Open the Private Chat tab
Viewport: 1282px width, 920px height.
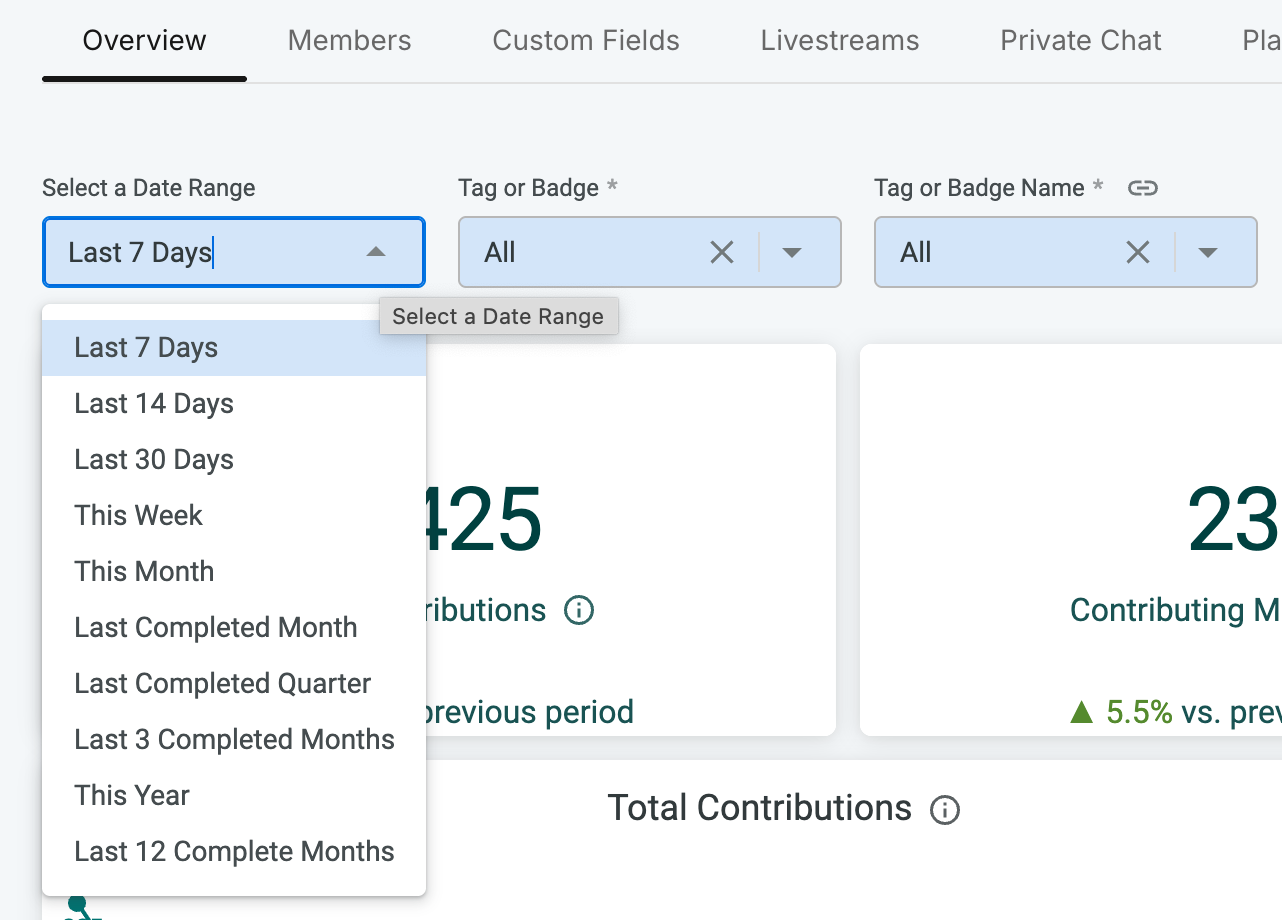1080,41
